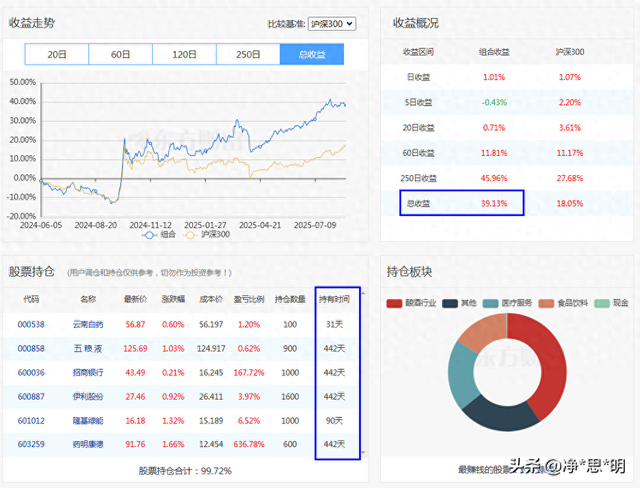Viewport: 640px width, 488px height.
Task: Switch to the 60日 chart tab
Action: coord(120,55)
